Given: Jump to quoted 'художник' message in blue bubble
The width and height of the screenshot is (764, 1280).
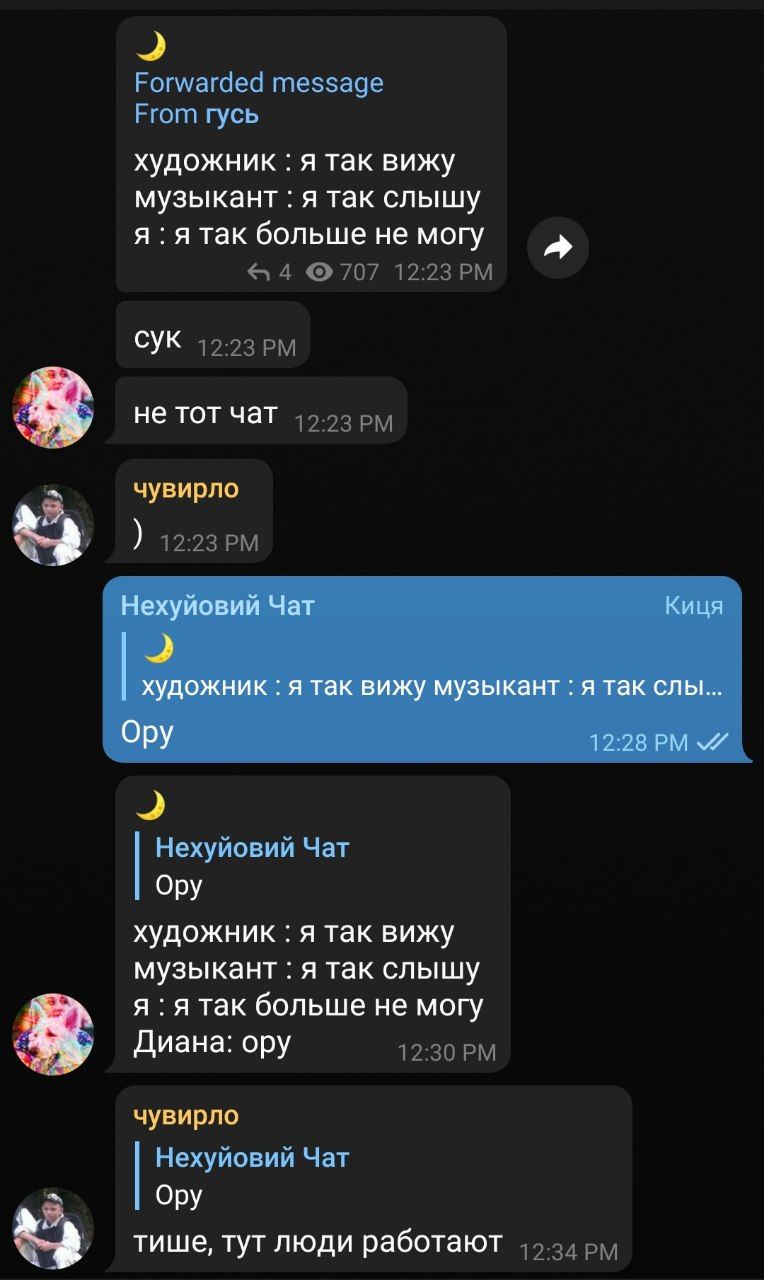Looking at the screenshot, I should (423, 666).
